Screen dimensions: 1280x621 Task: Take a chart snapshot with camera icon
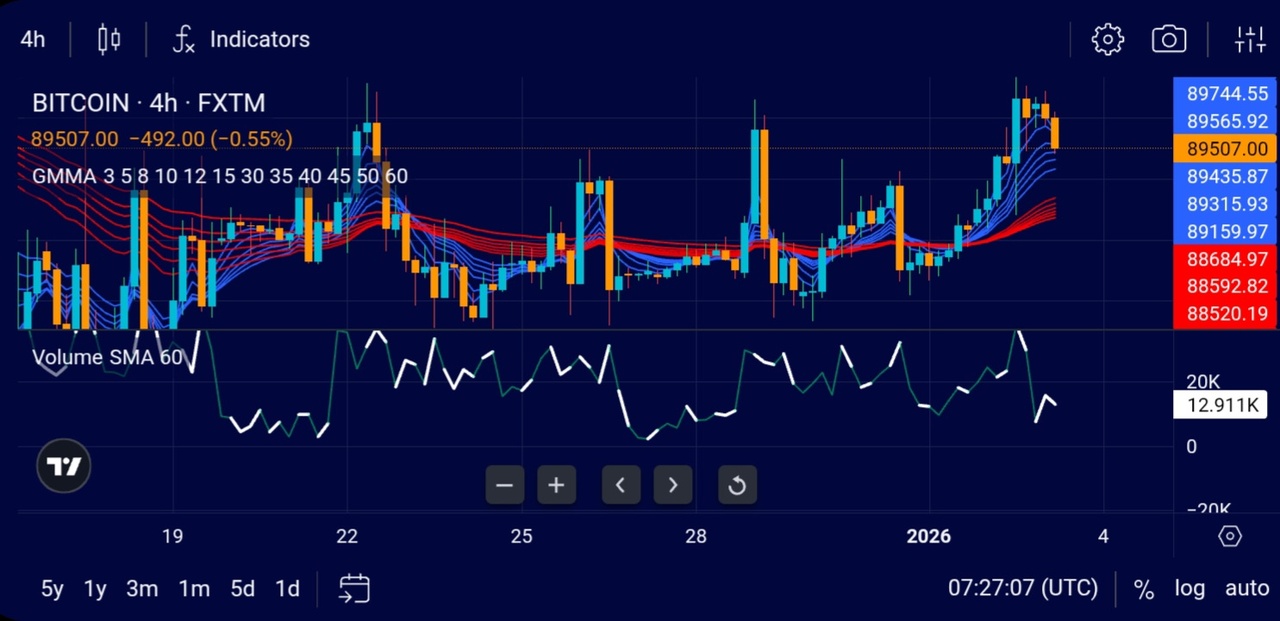[x=1168, y=40]
